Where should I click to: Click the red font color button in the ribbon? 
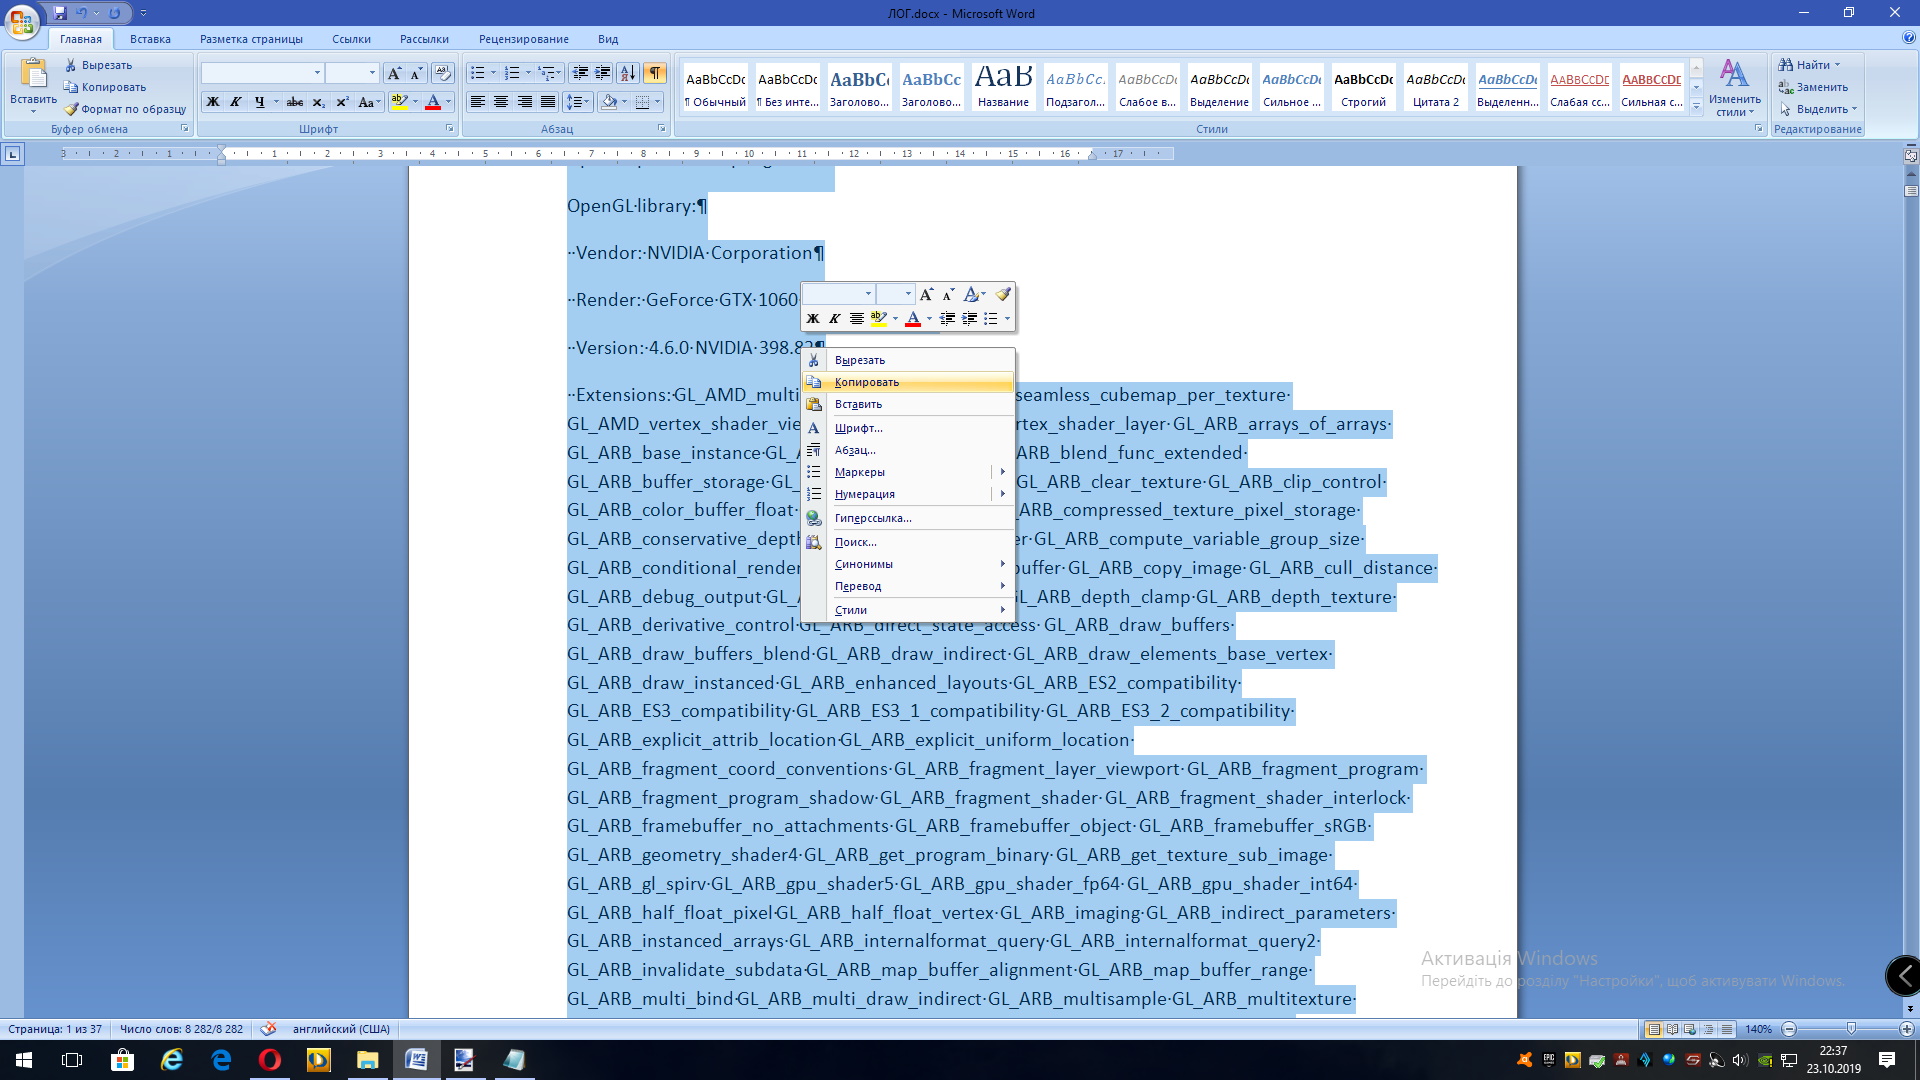pos(432,102)
